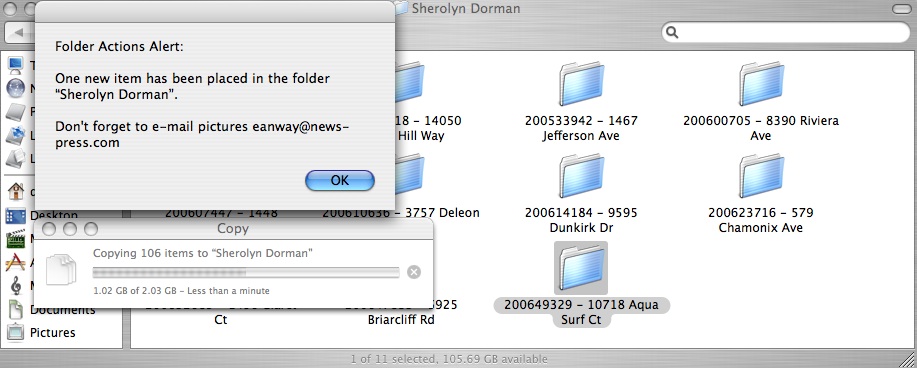Click the label 200649329 – 10718 Aqua Surf Ct
This screenshot has height=368, width=917.
coord(581,312)
